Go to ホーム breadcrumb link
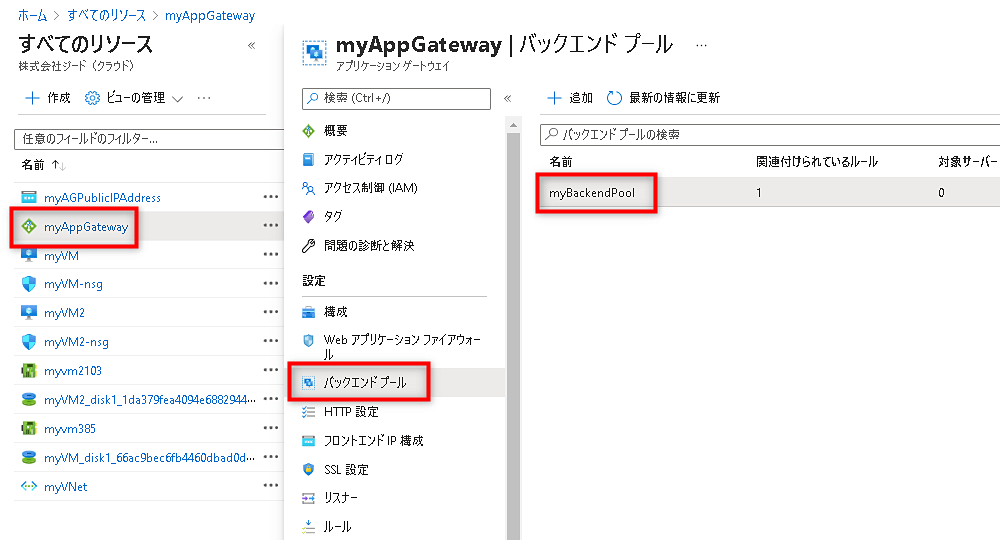 pos(32,15)
